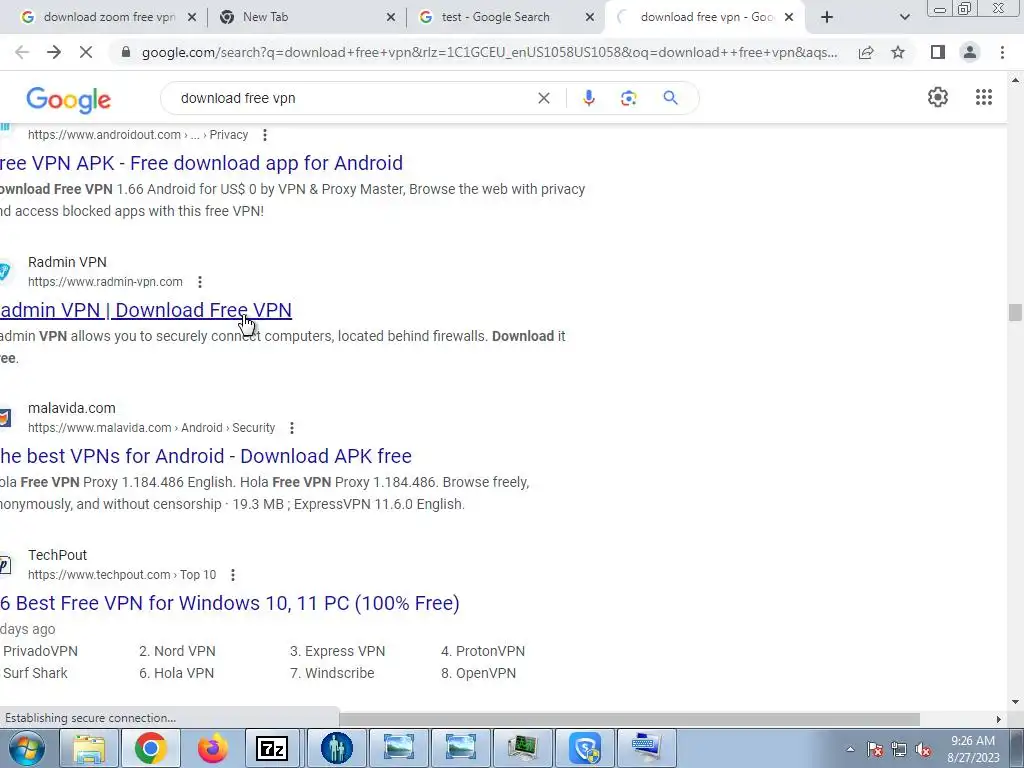The width and height of the screenshot is (1024, 768).
Task: Search by image with Google Lens
Action: [628, 98]
